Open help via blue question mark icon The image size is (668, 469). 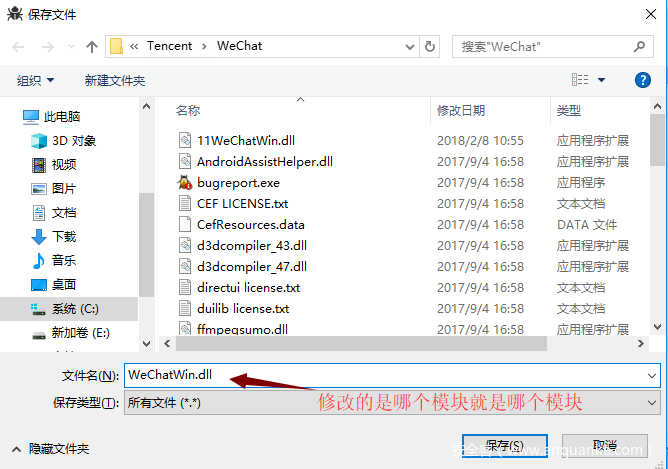pos(642,80)
